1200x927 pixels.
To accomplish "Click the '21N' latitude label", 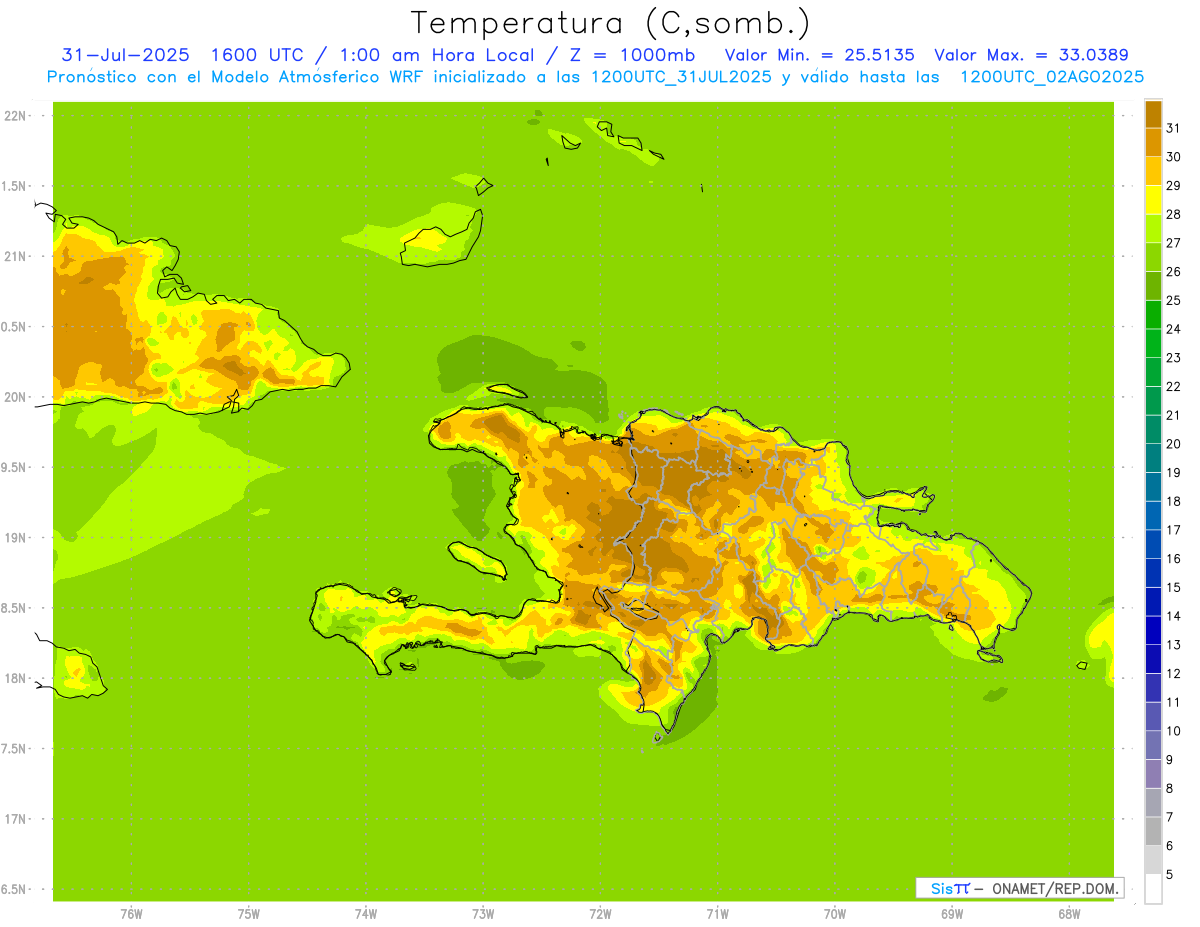I will tap(15, 256).
